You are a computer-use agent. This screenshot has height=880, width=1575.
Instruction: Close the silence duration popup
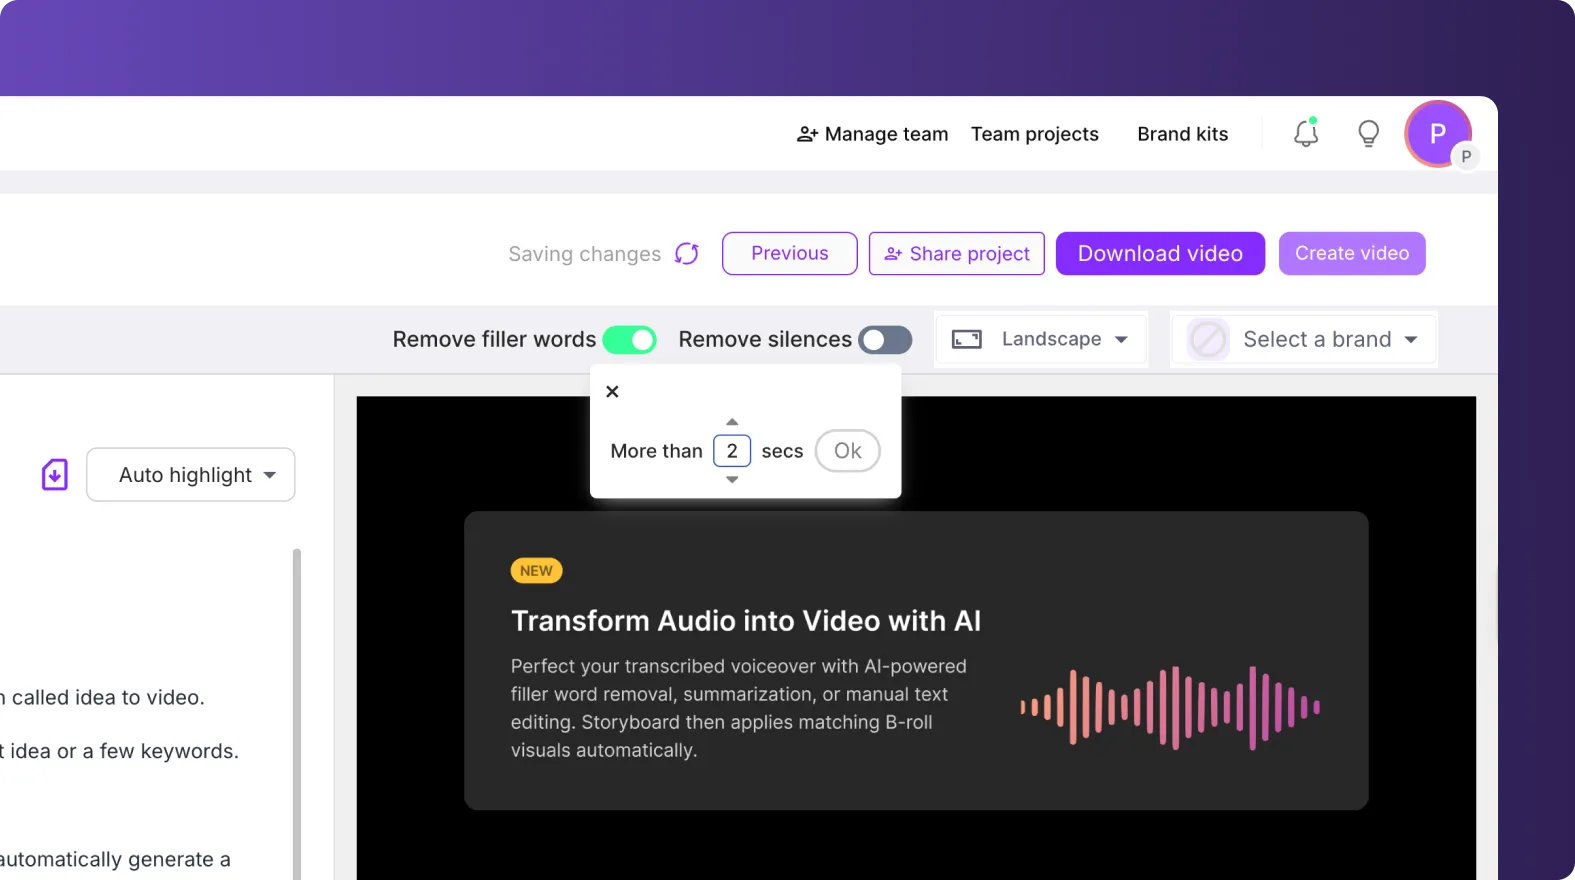[613, 392]
